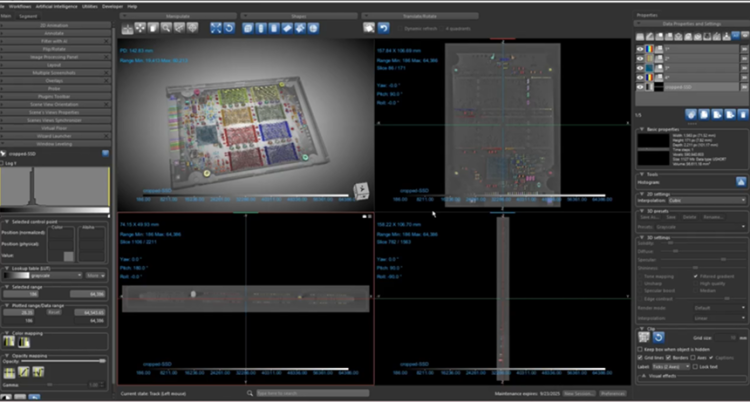Viewport: 750px width, 402px height.
Task: Click the first color mapping icon
Action: point(9,342)
